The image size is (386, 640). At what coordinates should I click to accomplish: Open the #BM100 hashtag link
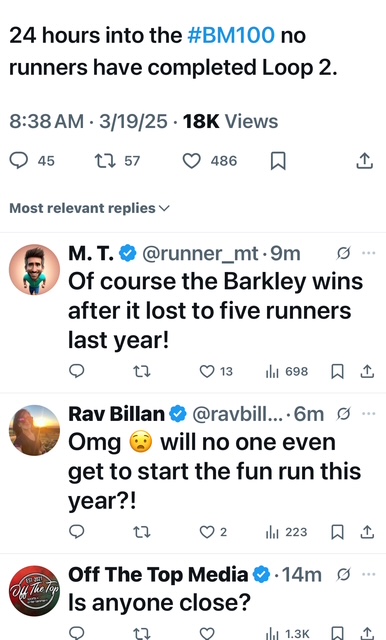(x=231, y=35)
